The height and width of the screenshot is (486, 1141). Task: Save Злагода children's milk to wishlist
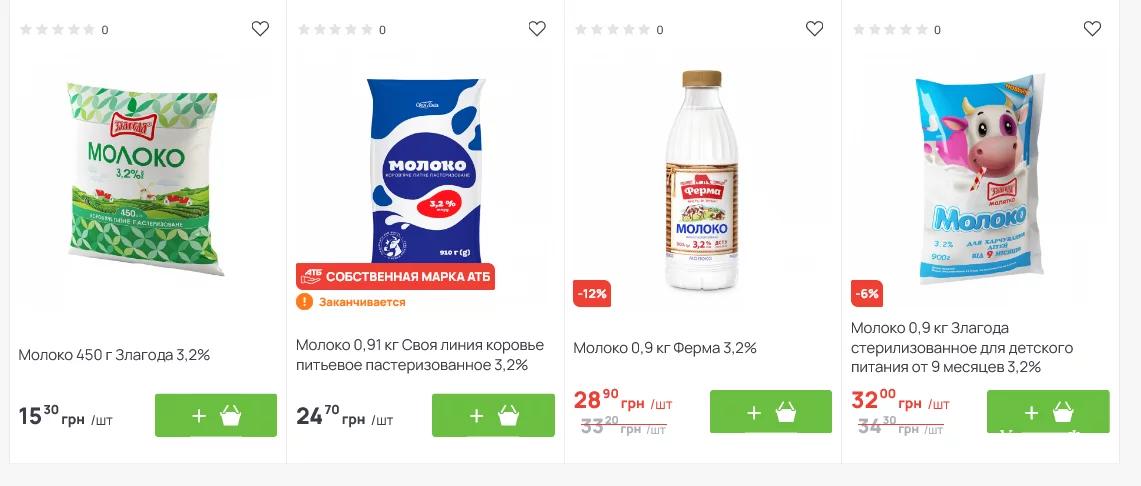tap(1092, 29)
